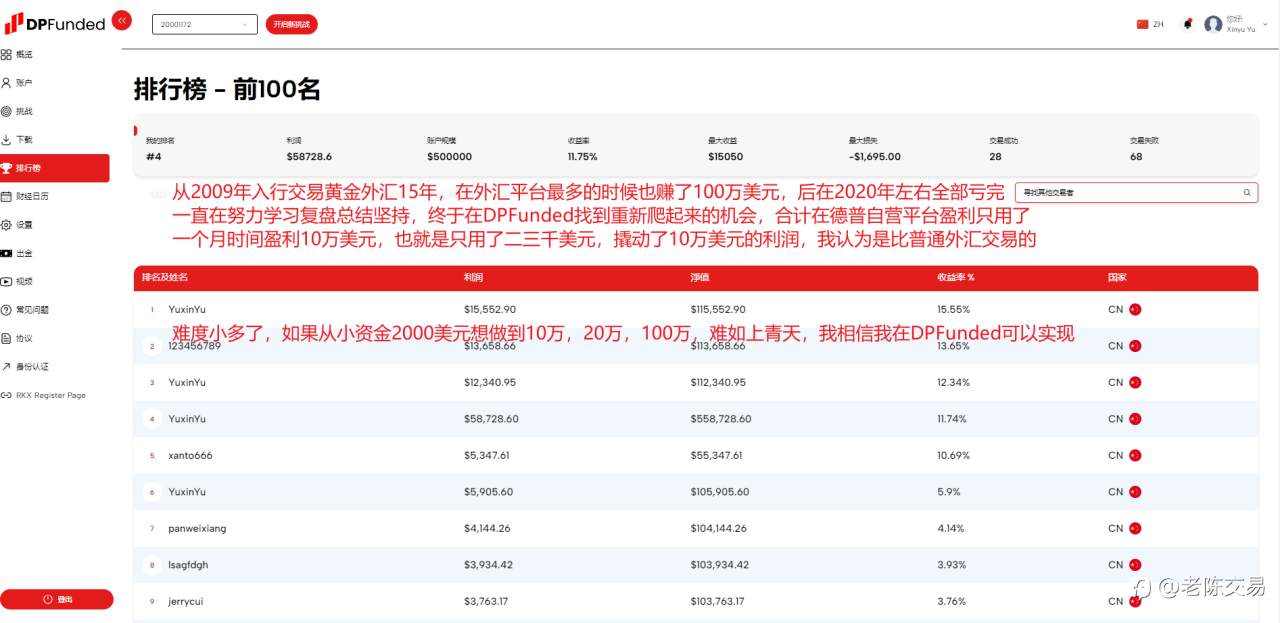The width and height of the screenshot is (1280, 623).
Task: Click rank 5 badge beside xanto666
Action: [x=153, y=455]
